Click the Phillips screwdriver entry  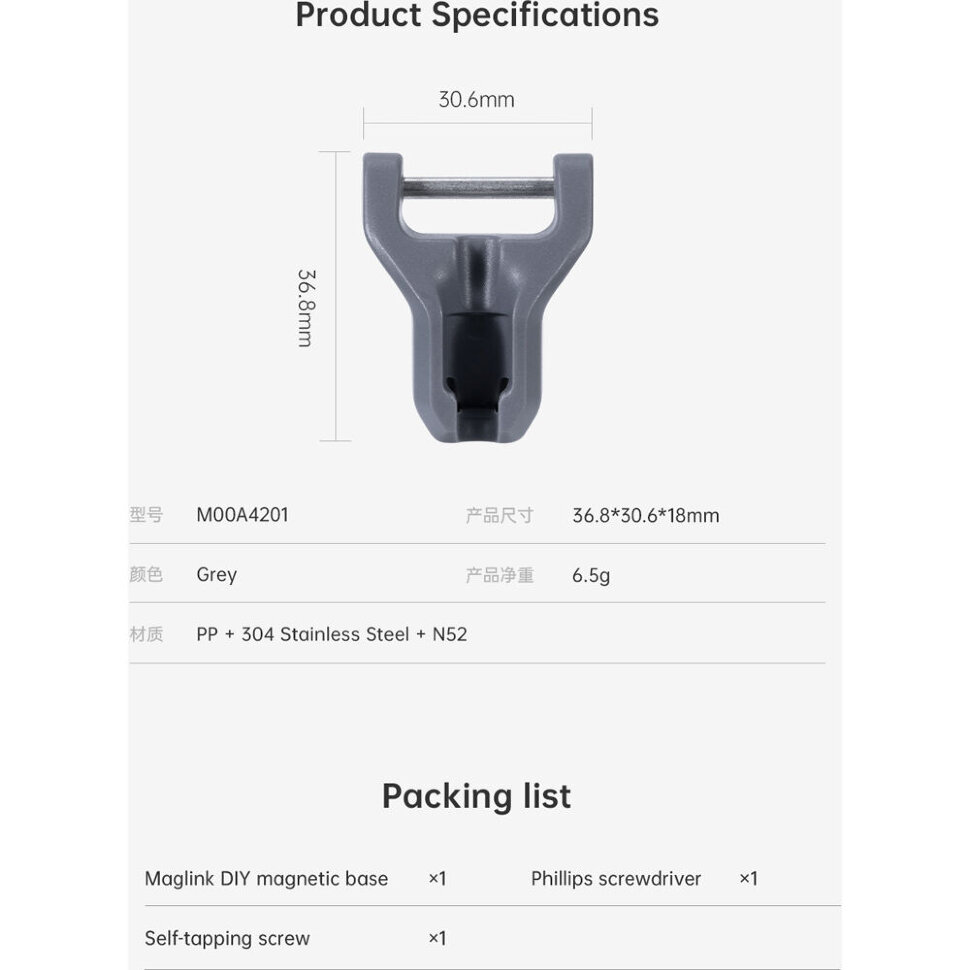click(616, 879)
